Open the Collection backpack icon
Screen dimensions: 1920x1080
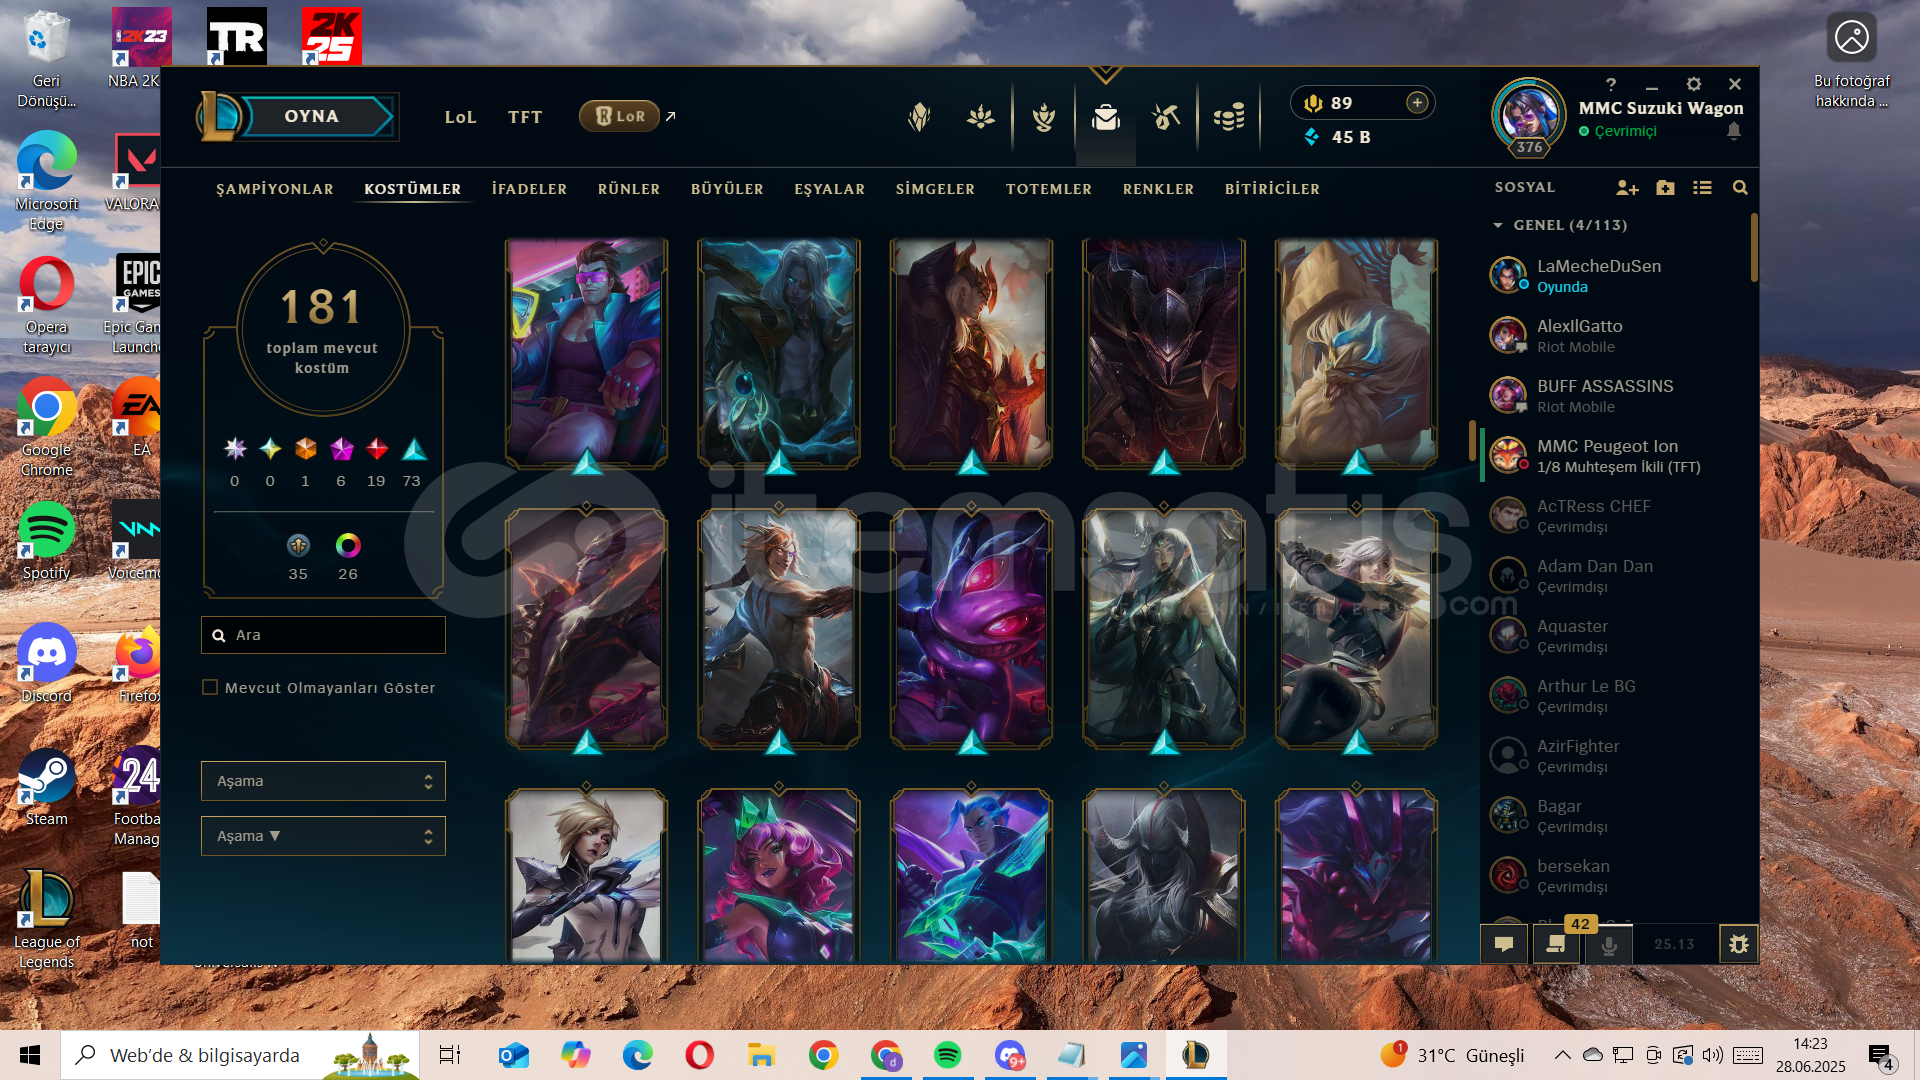1106,117
